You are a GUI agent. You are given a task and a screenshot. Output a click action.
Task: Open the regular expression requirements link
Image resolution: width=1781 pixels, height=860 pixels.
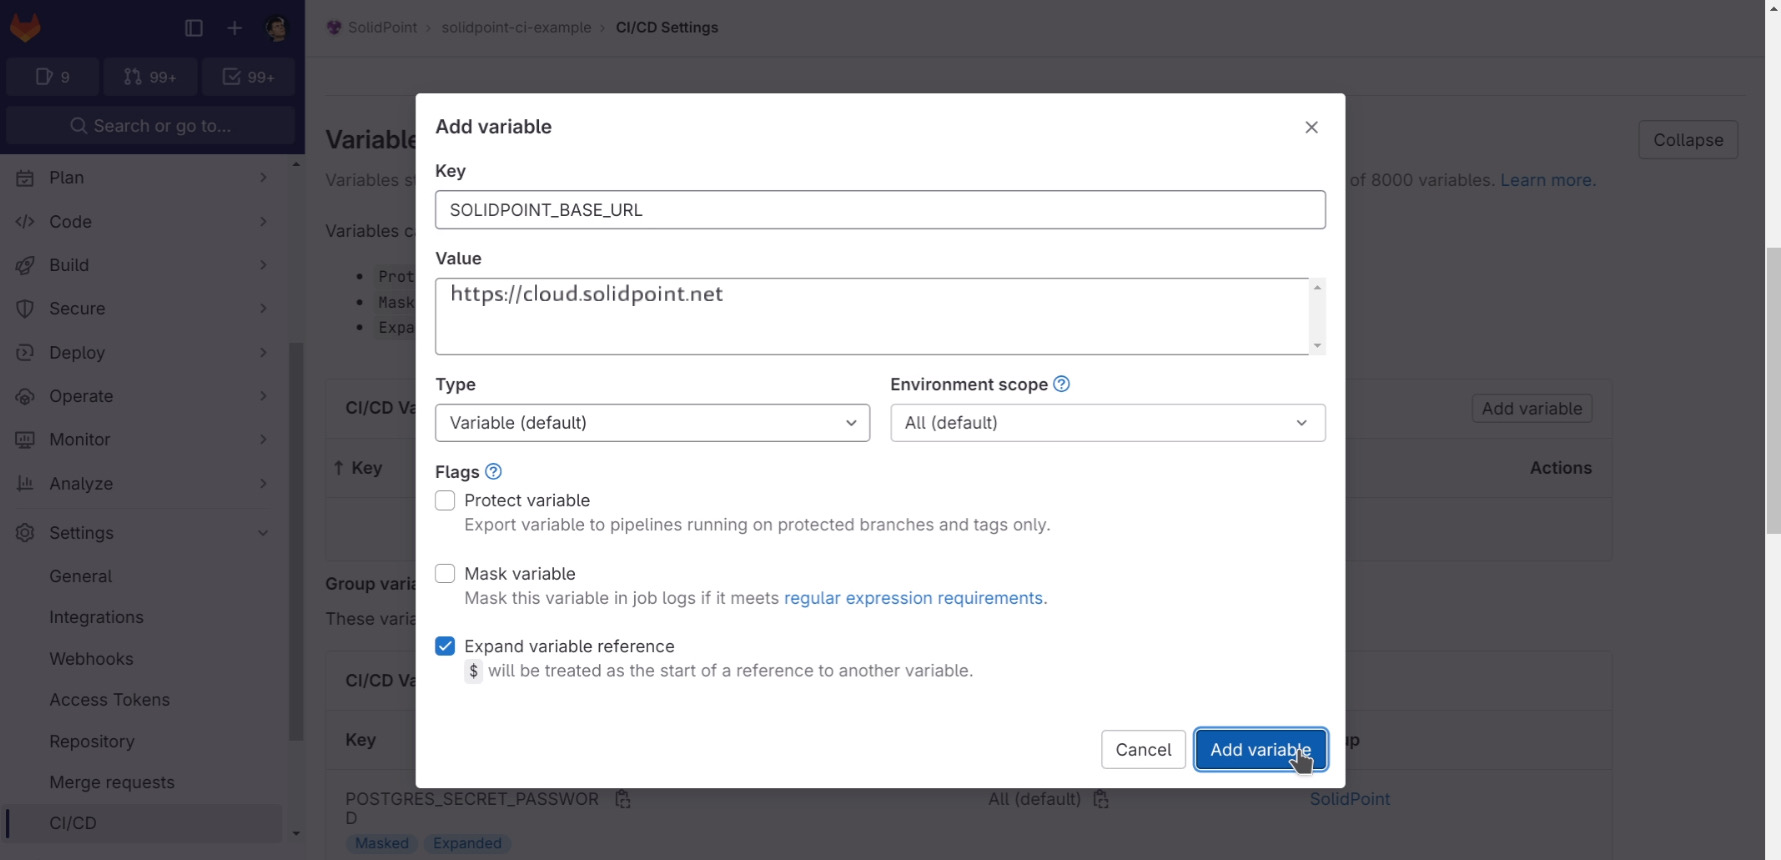pyautogui.click(x=913, y=598)
